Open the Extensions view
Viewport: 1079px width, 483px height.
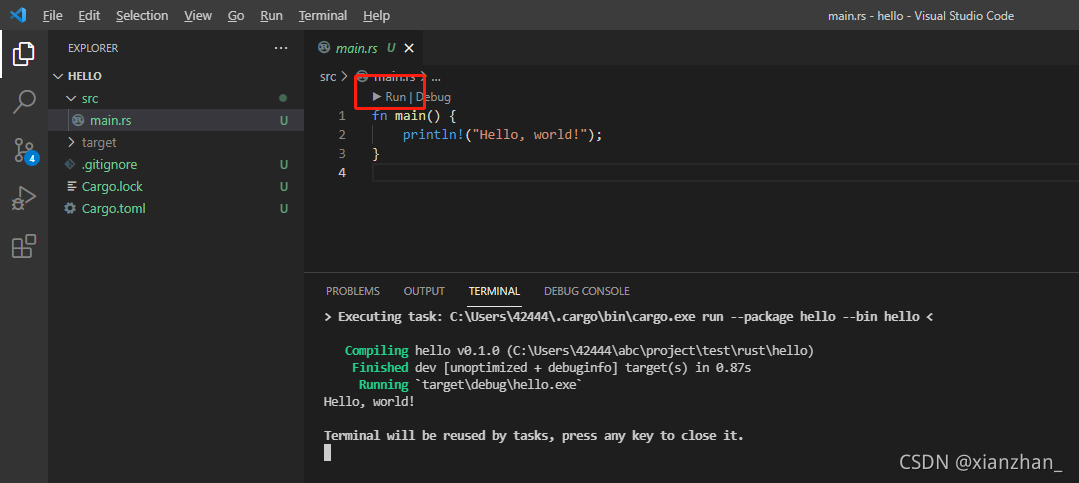(x=23, y=246)
